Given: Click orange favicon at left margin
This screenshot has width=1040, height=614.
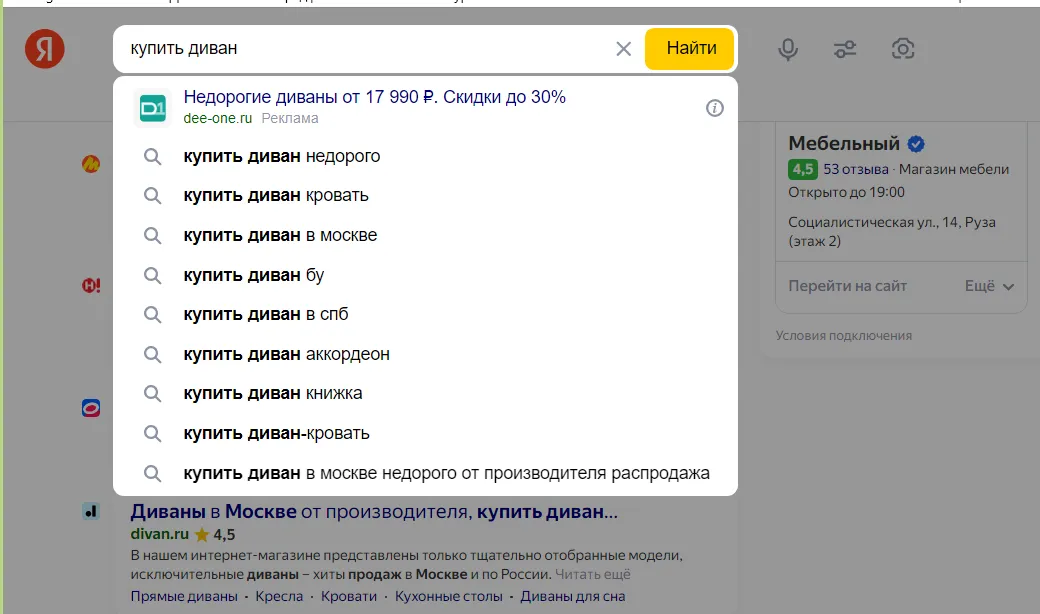Looking at the screenshot, I should [91, 163].
